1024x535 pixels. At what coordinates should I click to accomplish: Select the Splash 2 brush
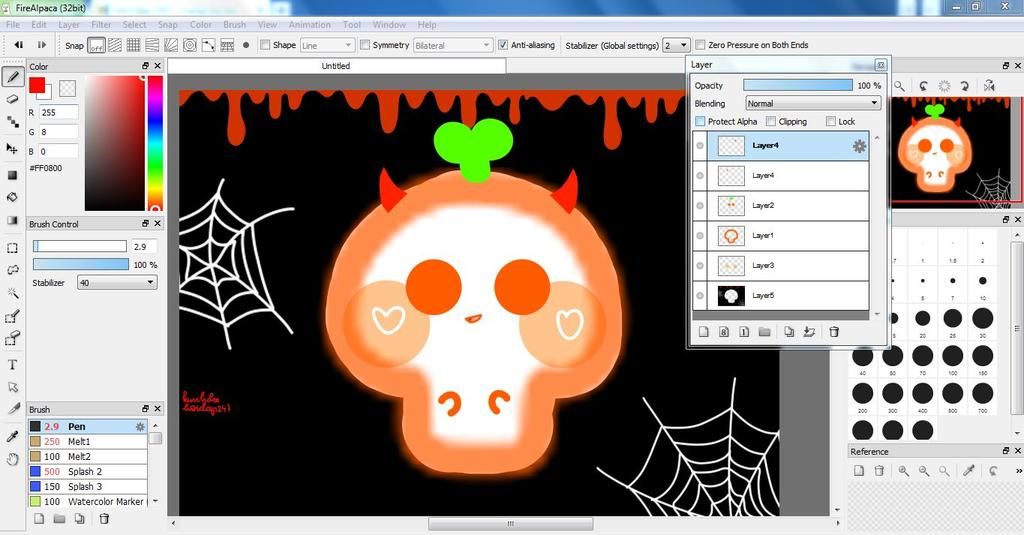tap(88, 472)
